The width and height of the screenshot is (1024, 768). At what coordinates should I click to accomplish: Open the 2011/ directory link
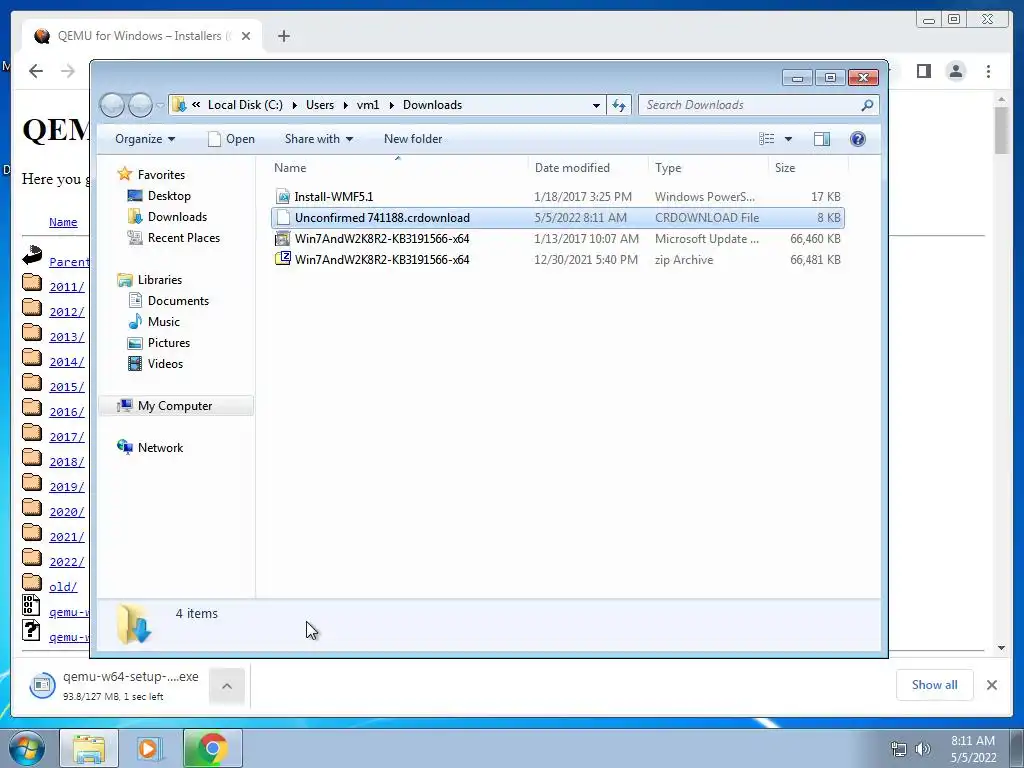67,287
